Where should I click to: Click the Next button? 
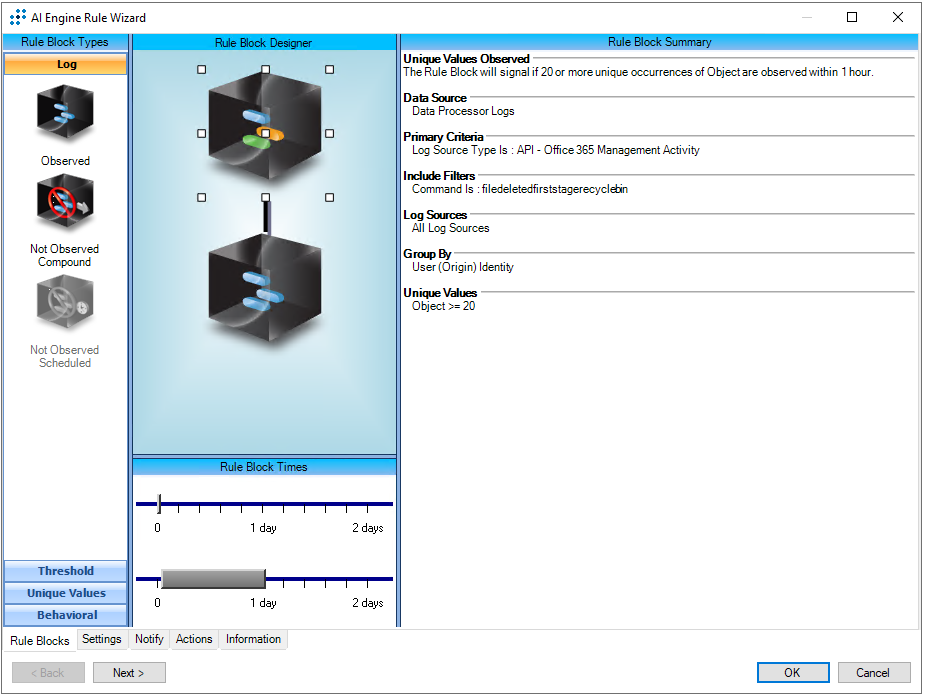click(x=129, y=673)
